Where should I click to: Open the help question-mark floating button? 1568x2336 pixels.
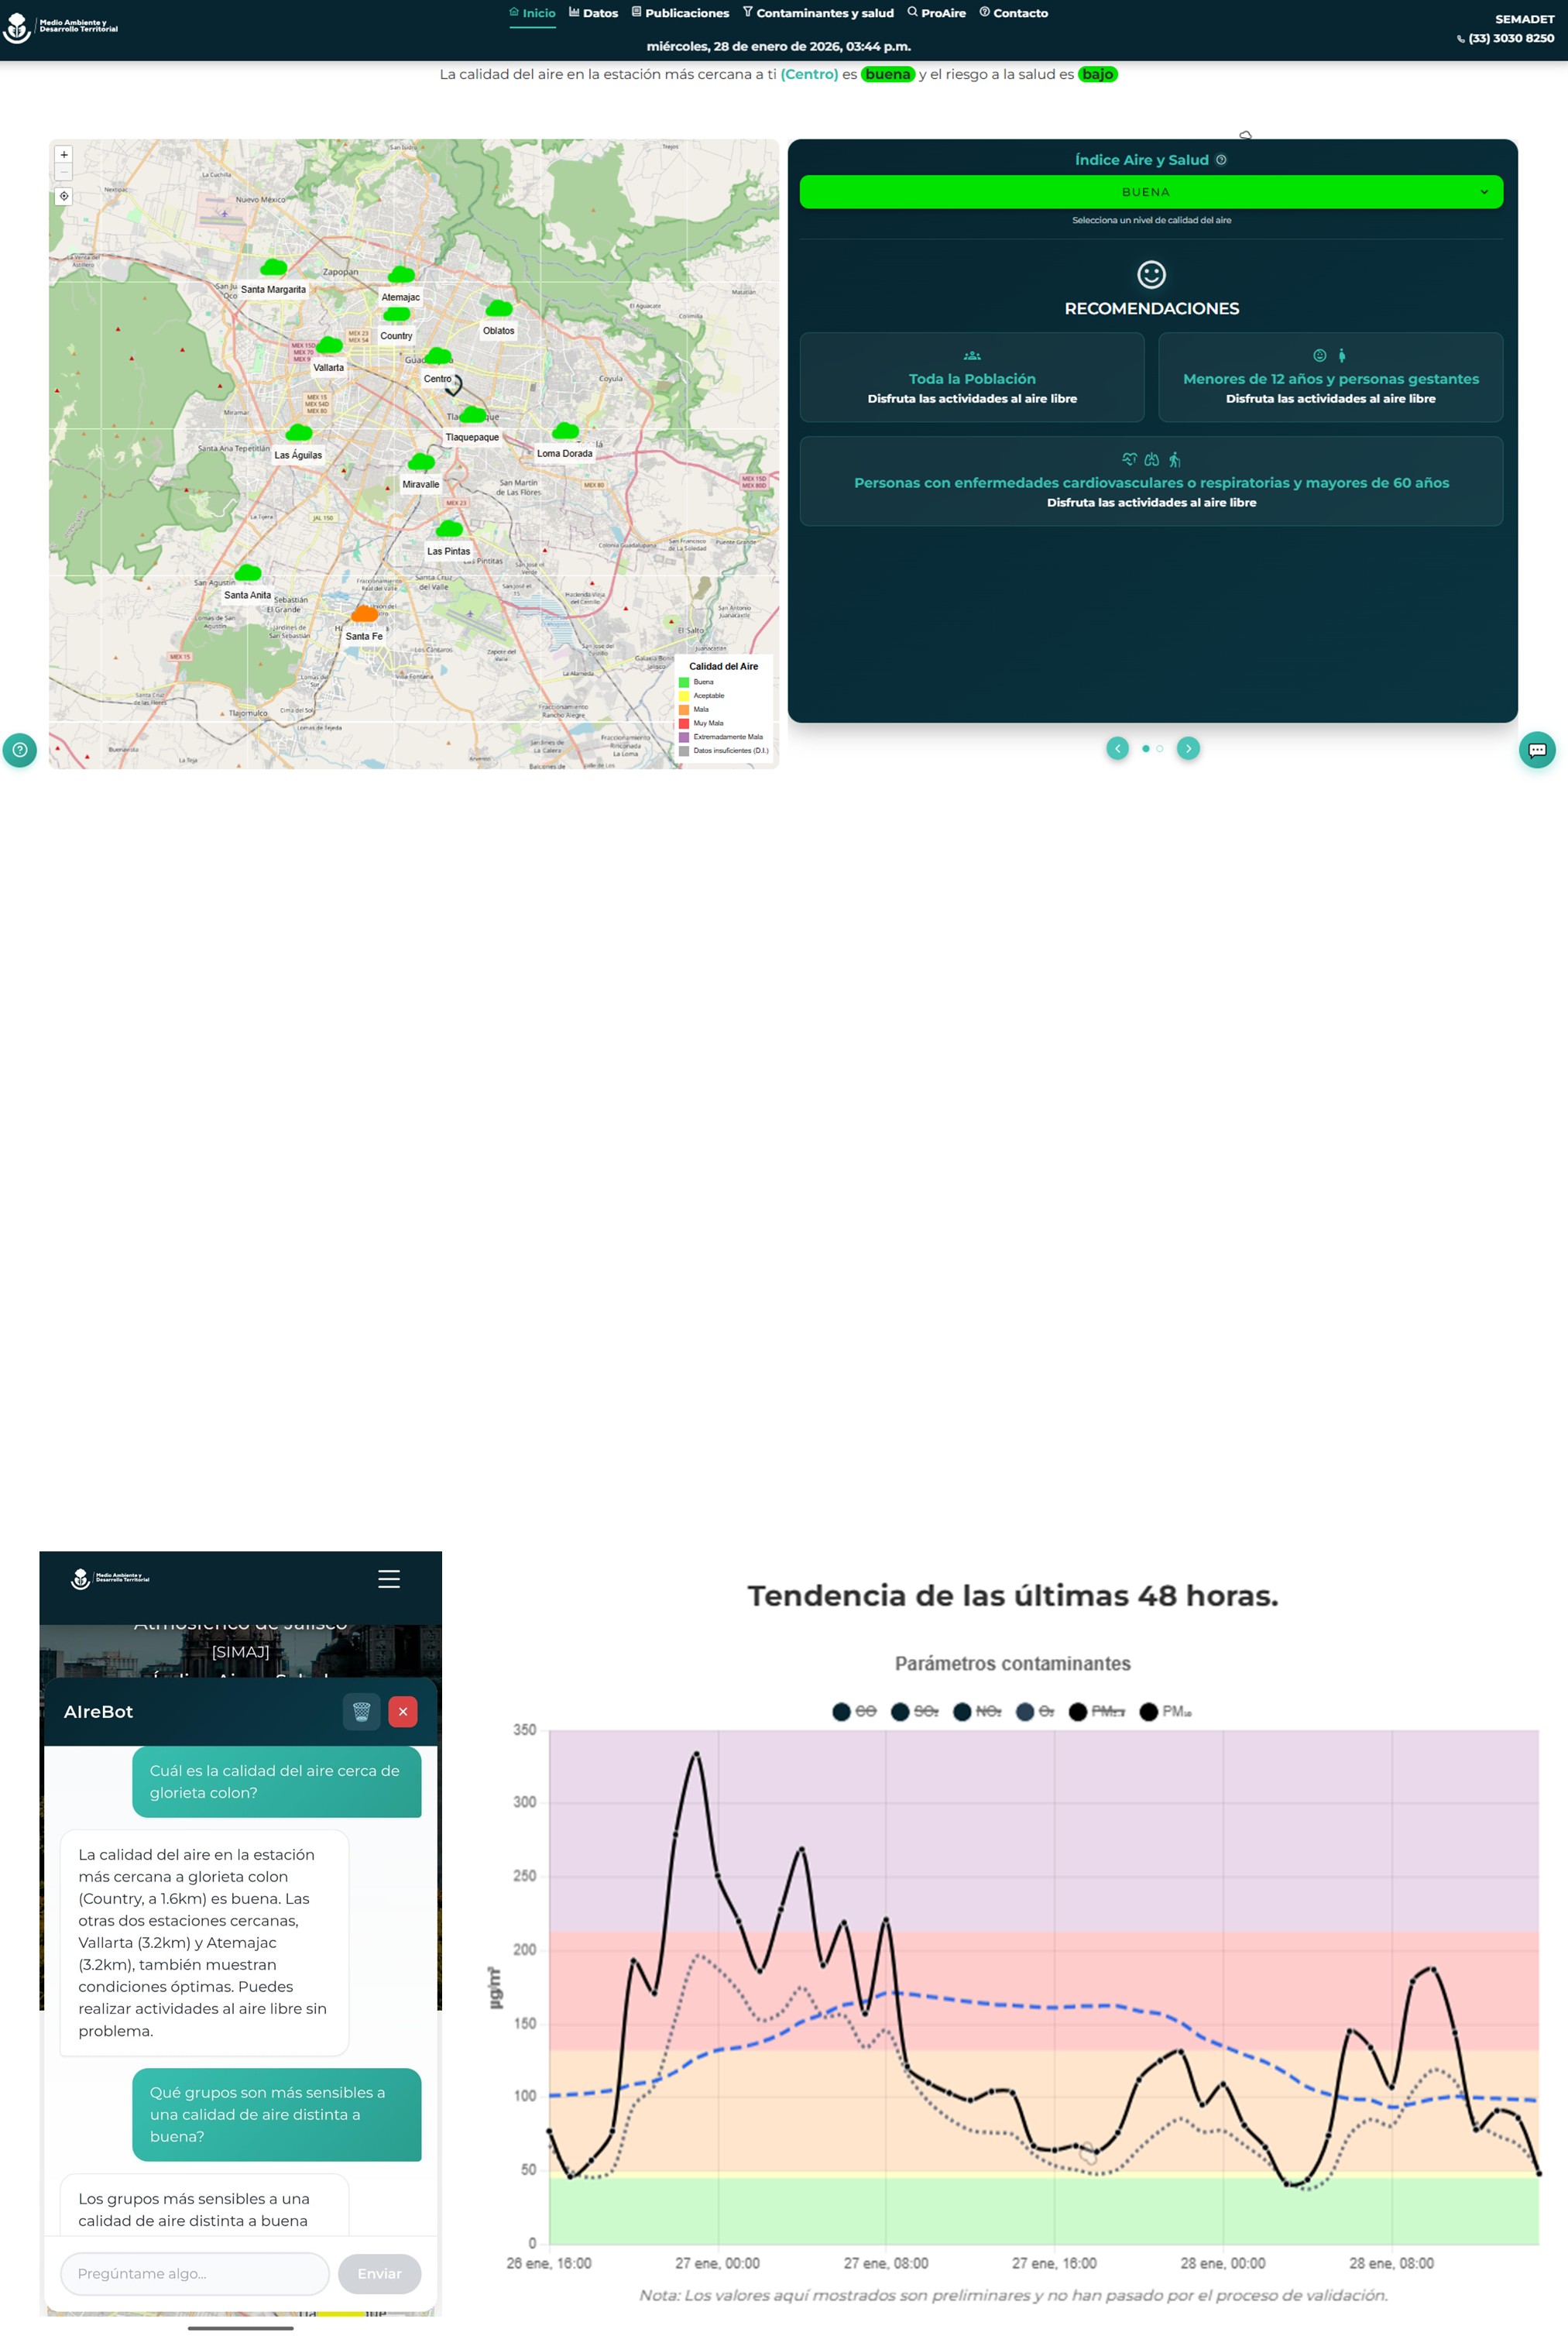click(20, 750)
